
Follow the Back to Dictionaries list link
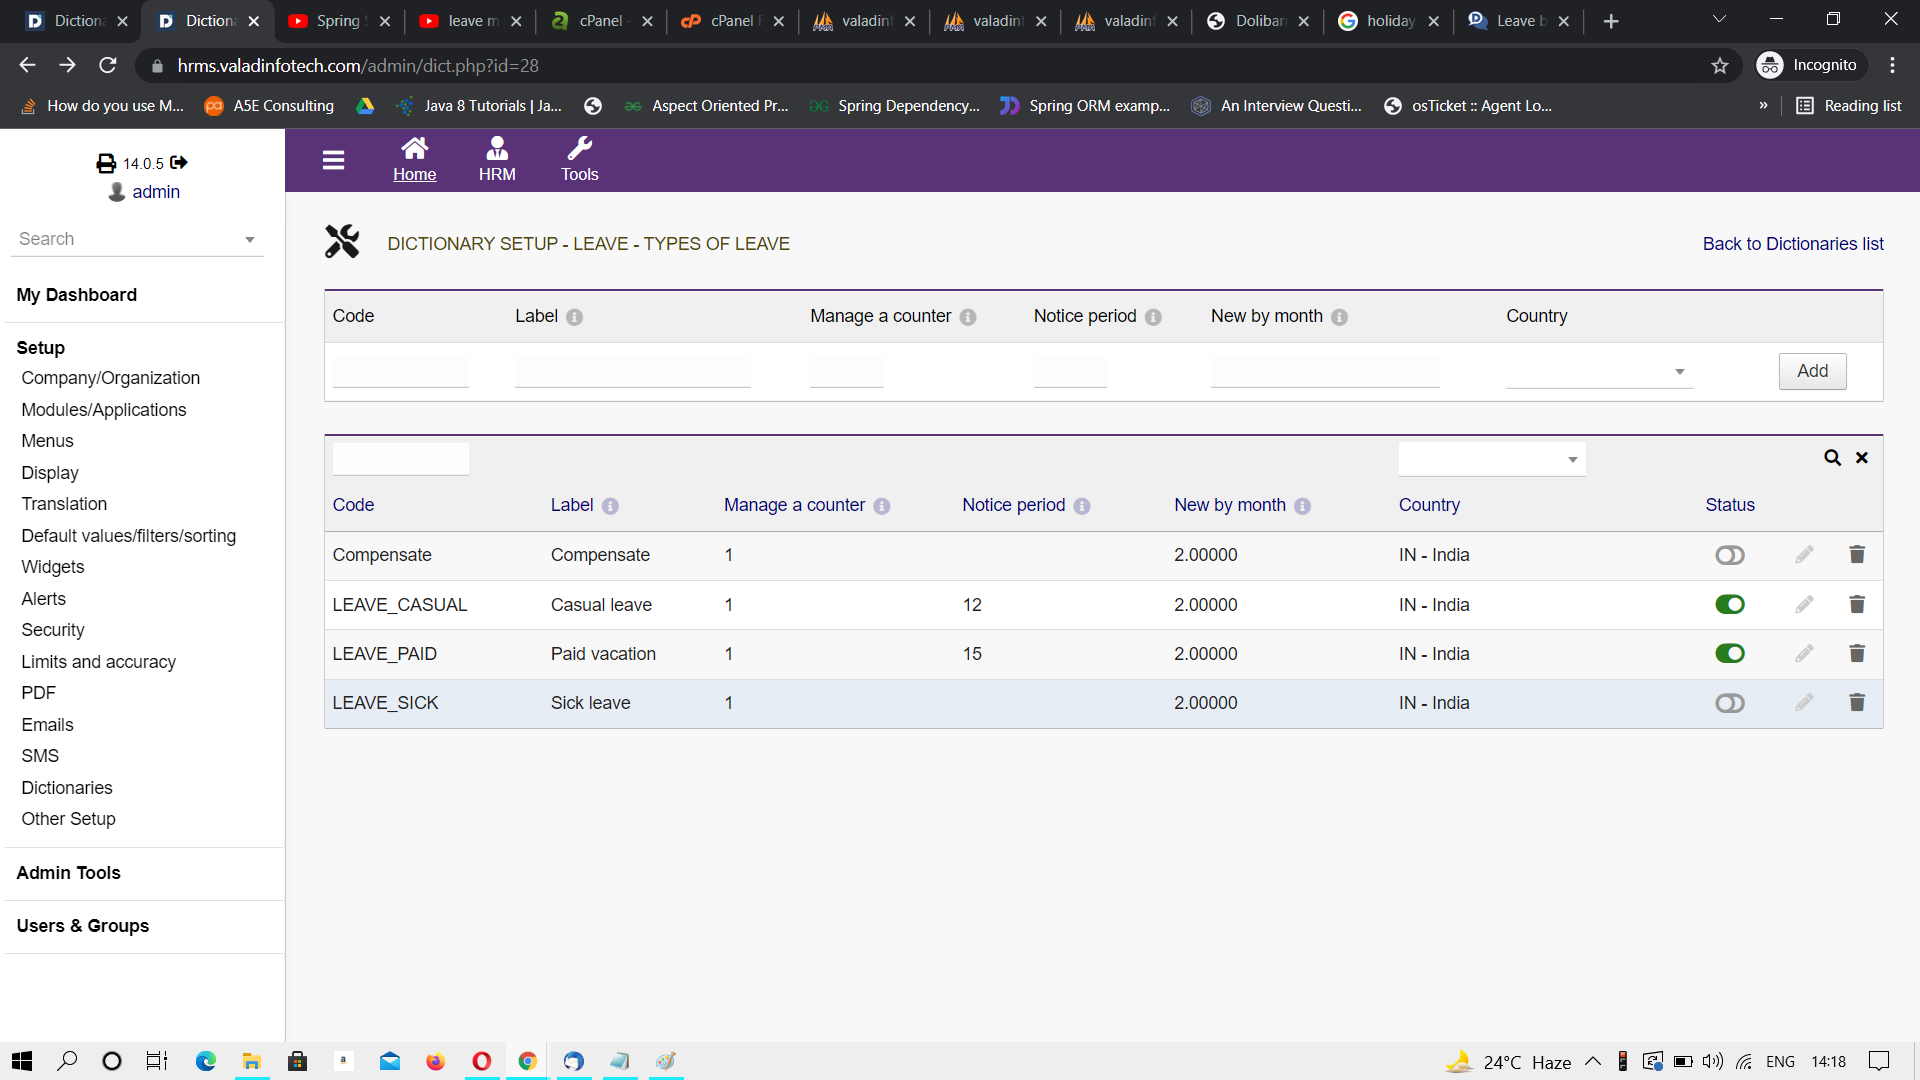[1793, 244]
